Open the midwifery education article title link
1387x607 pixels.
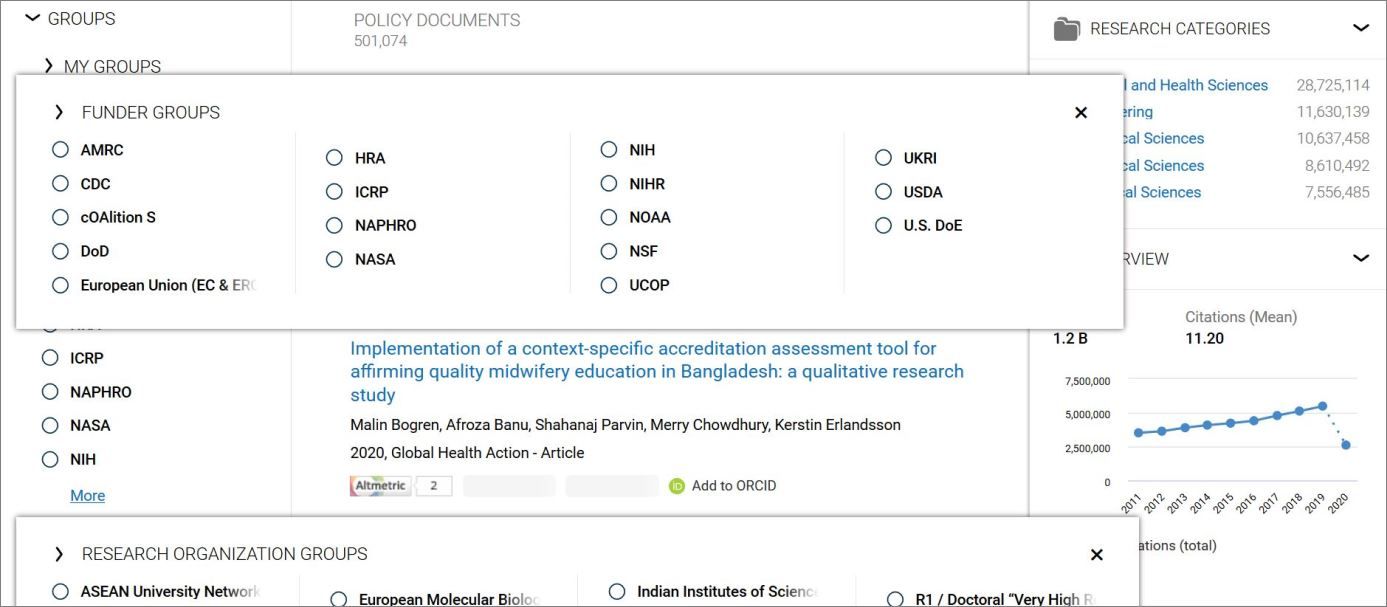657,371
